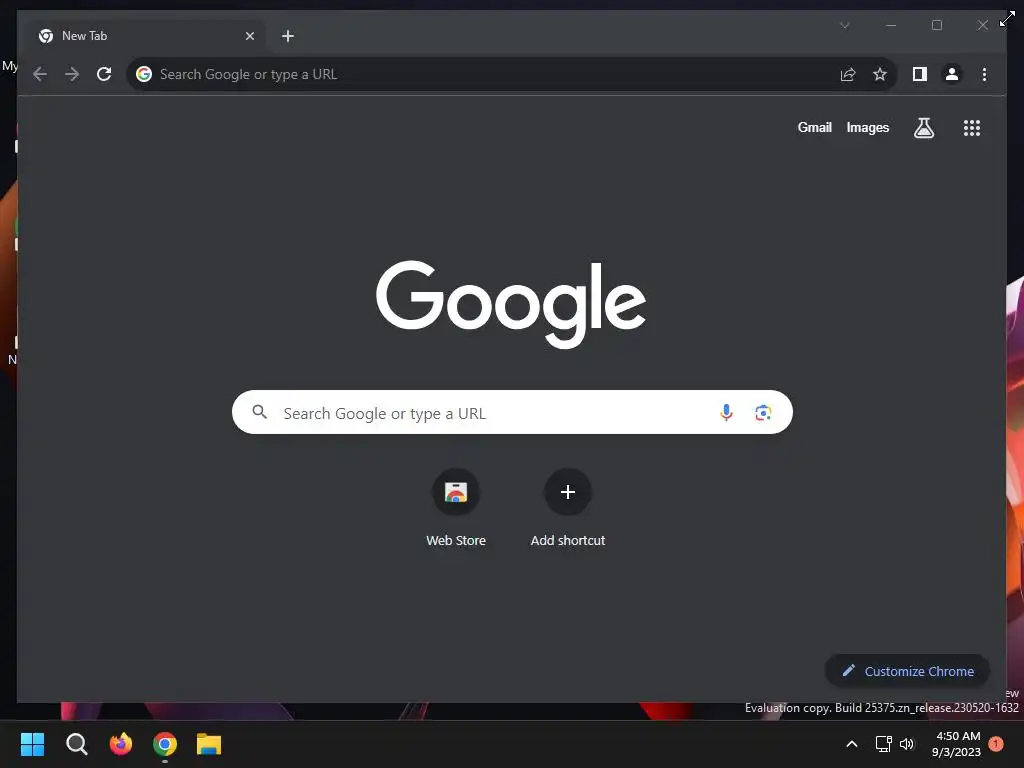Close the New Tab tab

click(249, 36)
